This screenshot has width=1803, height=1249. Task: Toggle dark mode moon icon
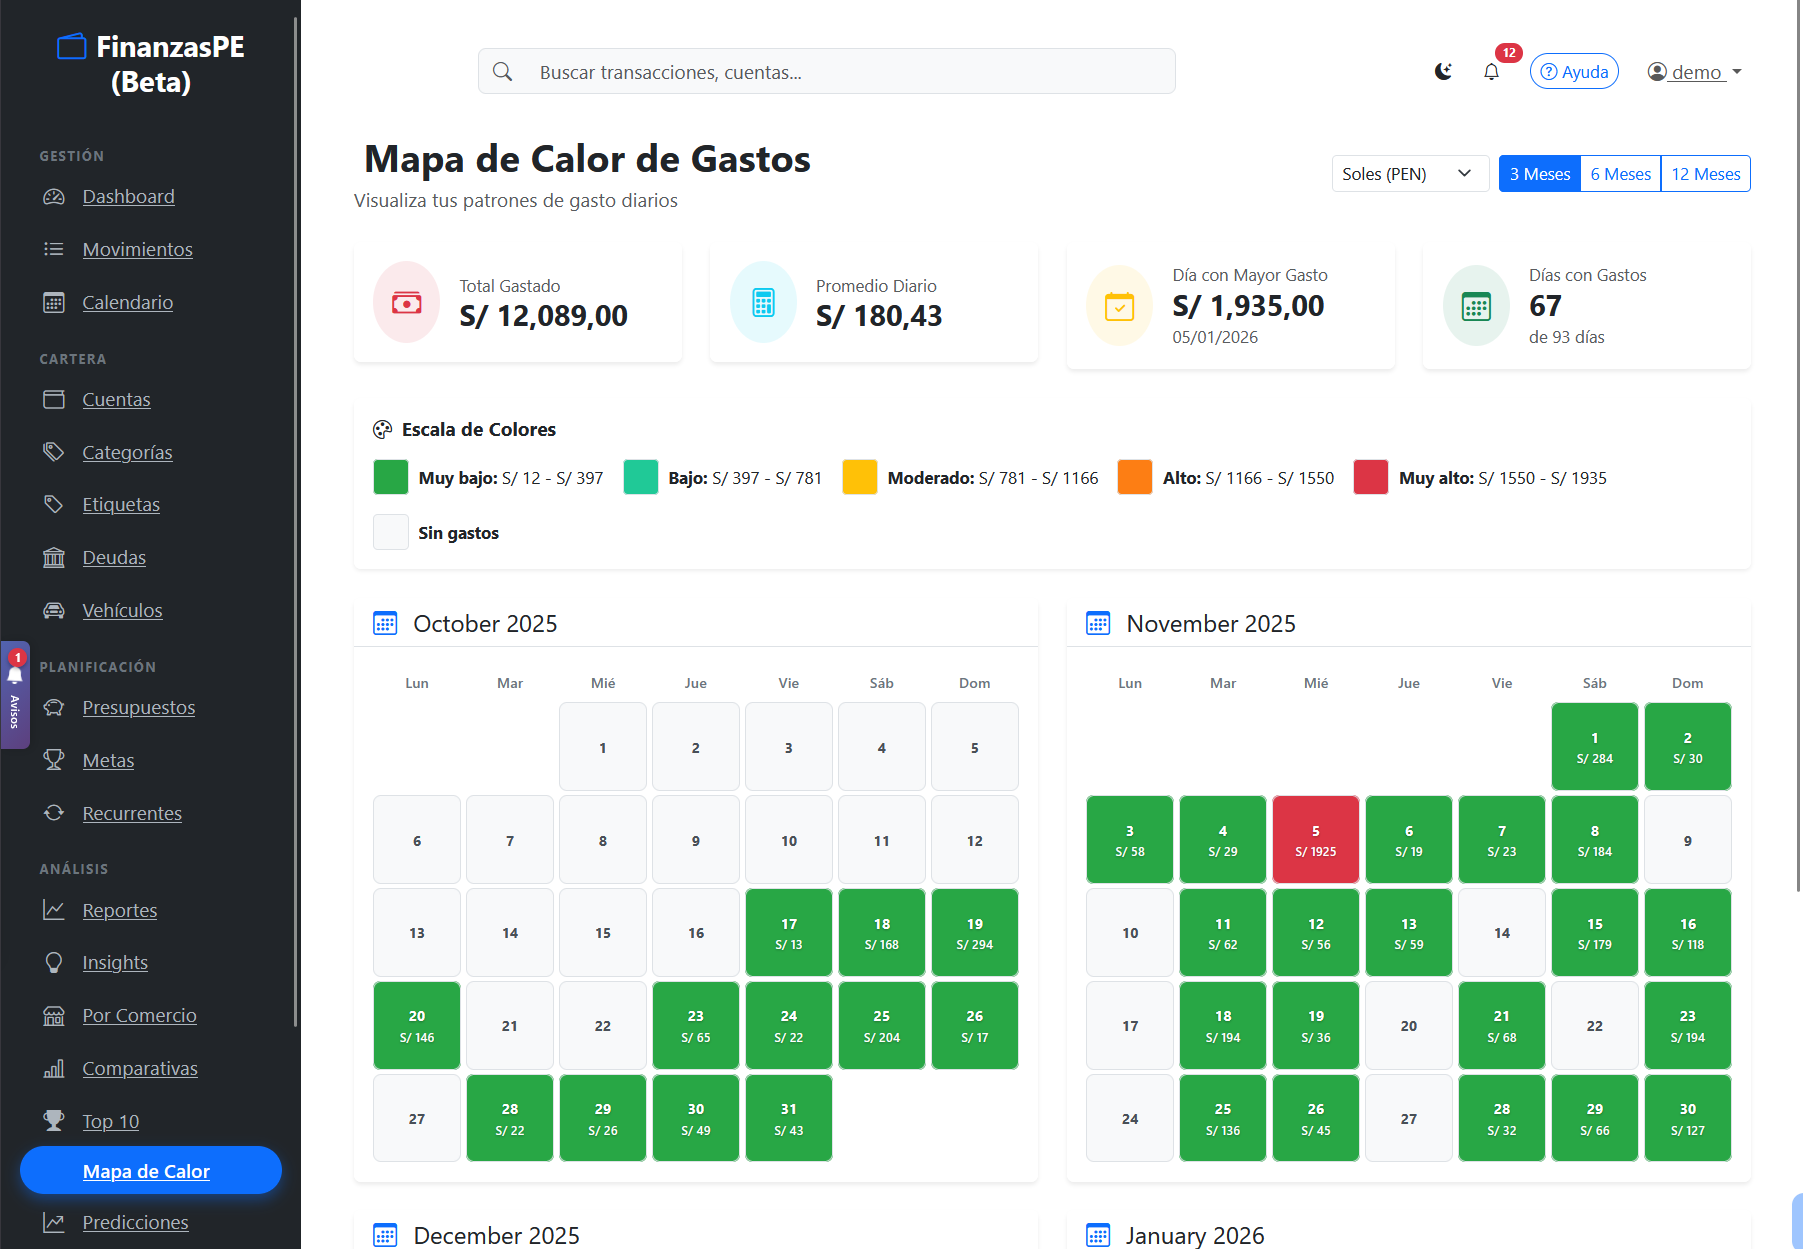point(1443,72)
